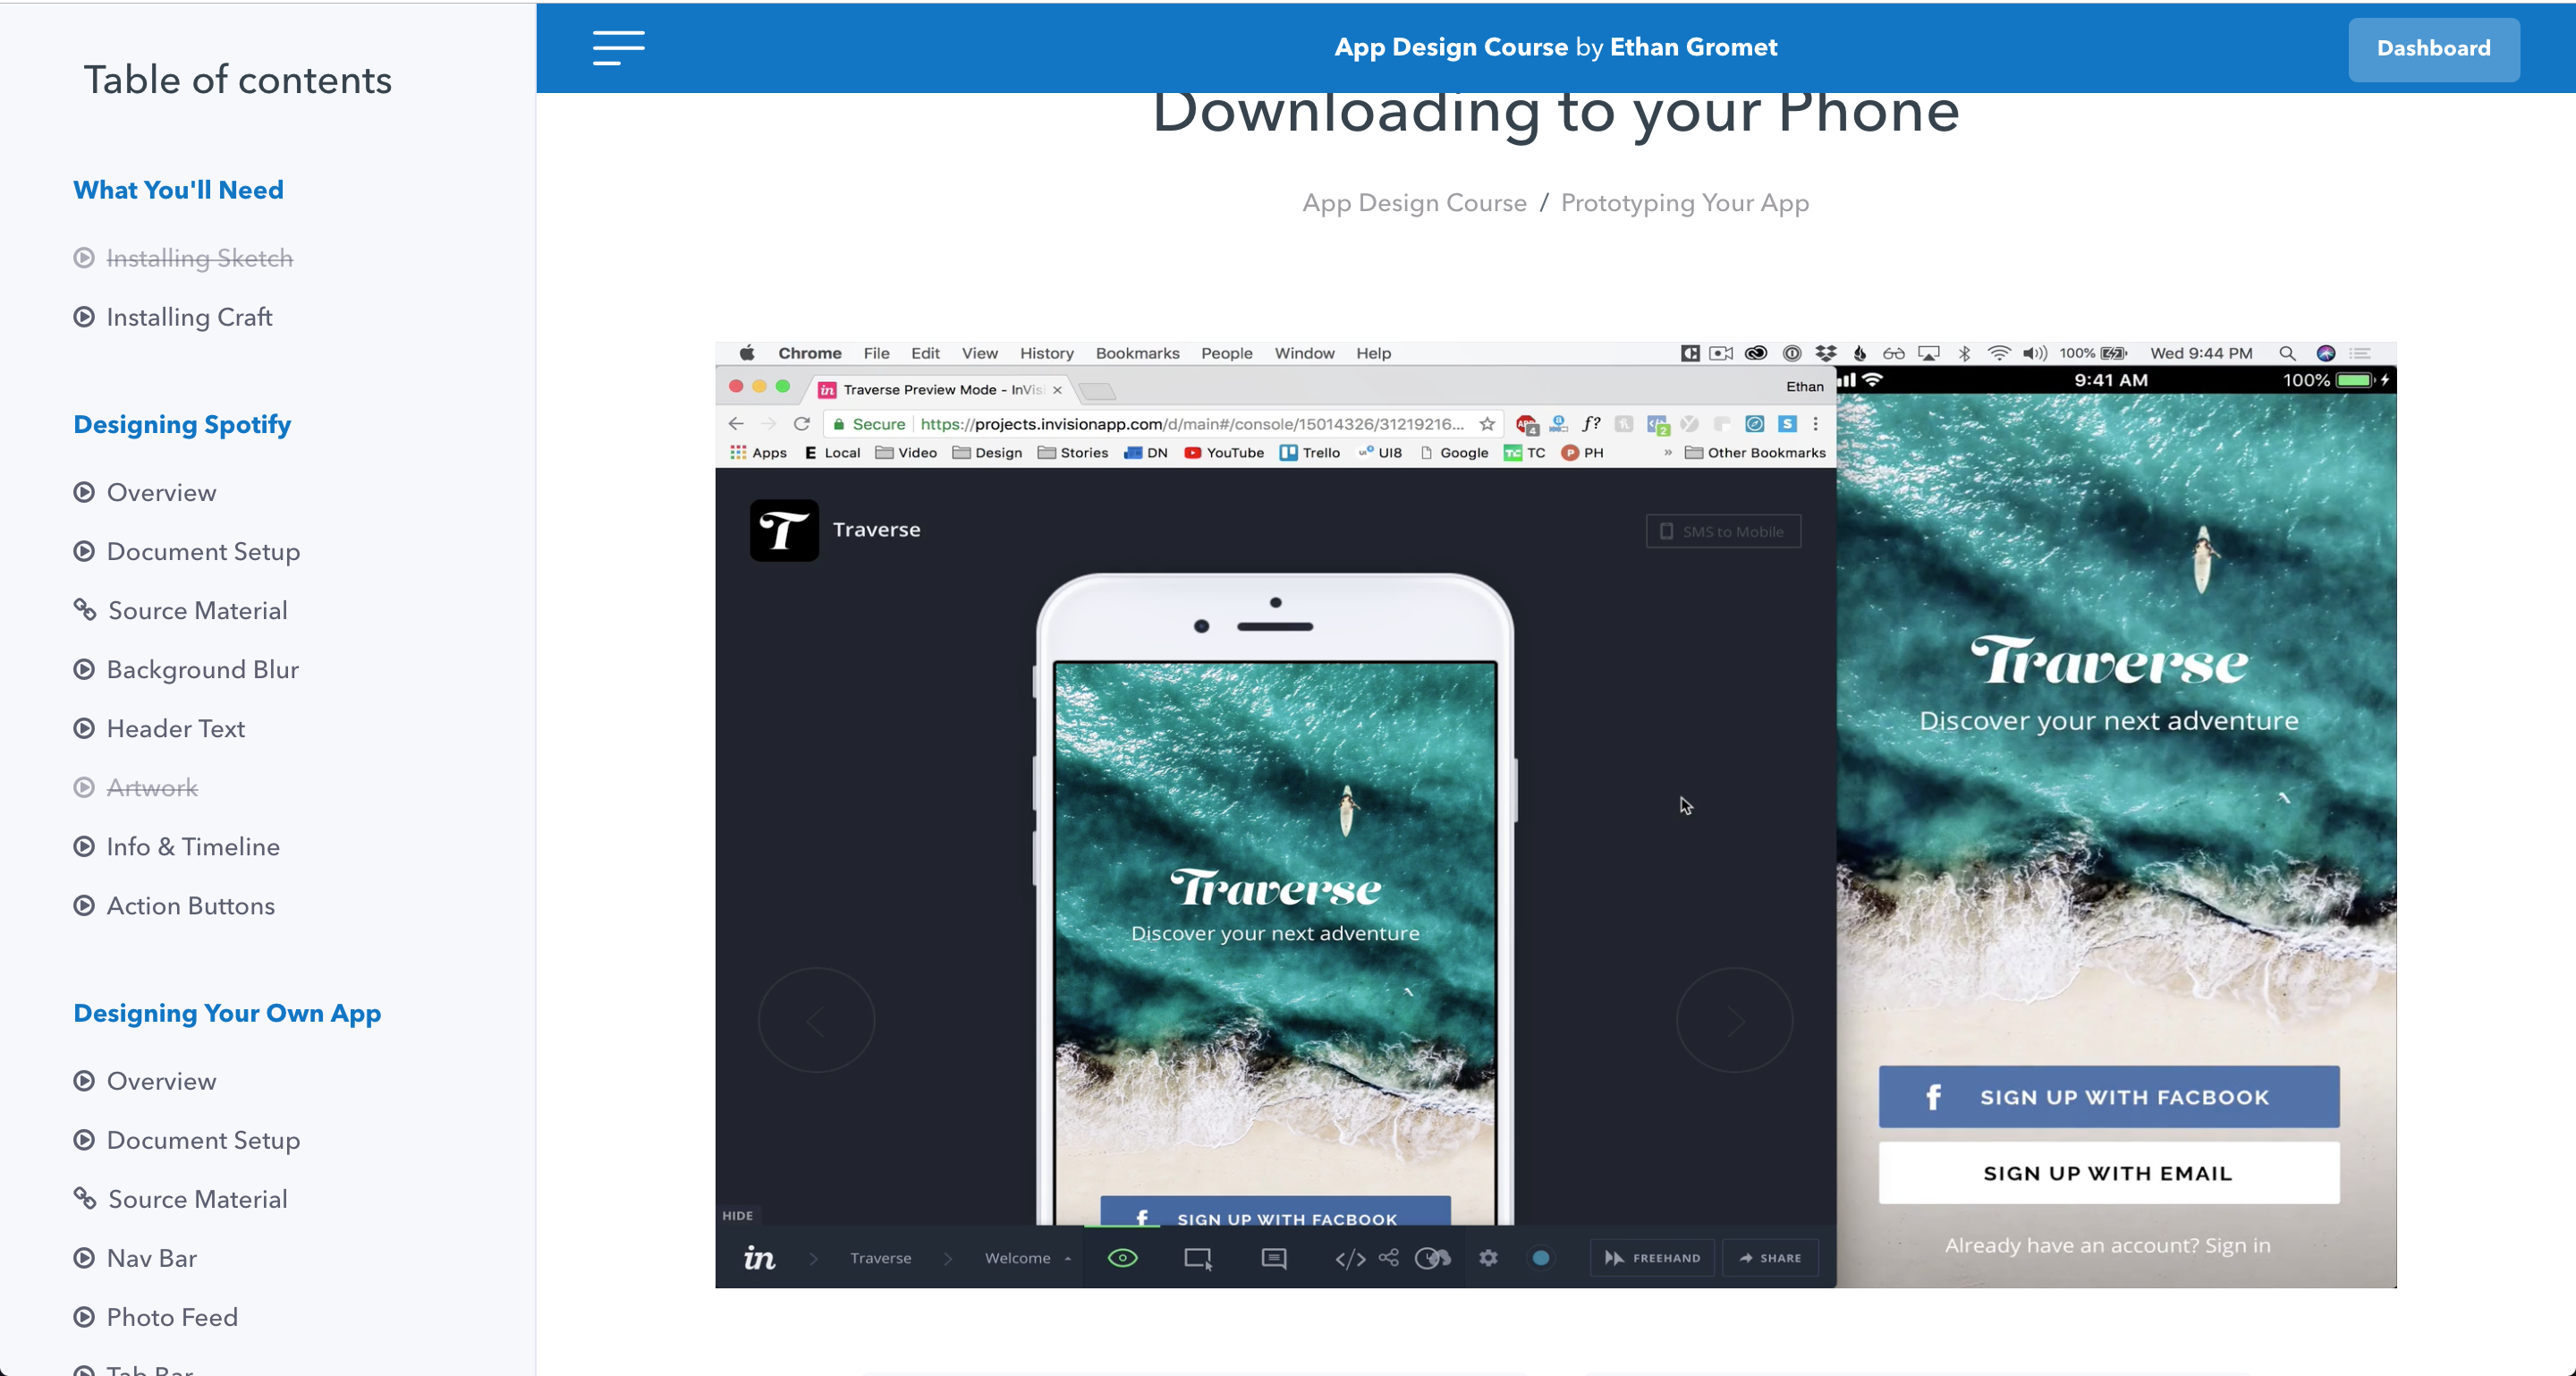Expand the Welcome screen dropdown
The width and height of the screenshot is (2576, 1376).
[x=1027, y=1258]
